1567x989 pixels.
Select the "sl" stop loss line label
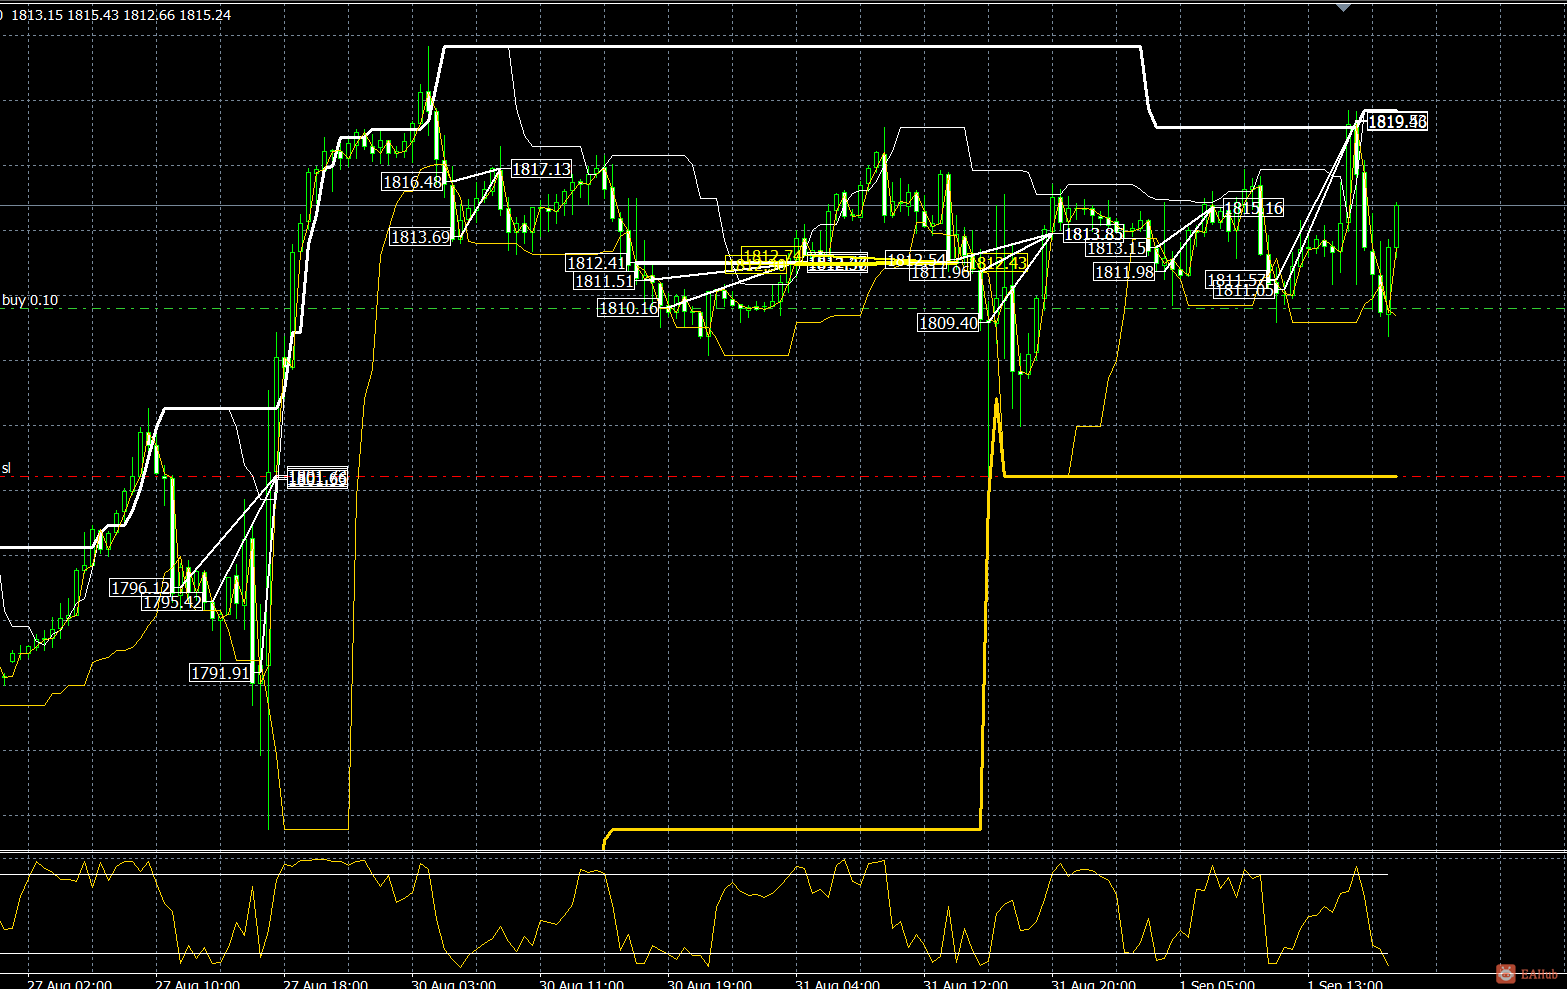pos(6,468)
